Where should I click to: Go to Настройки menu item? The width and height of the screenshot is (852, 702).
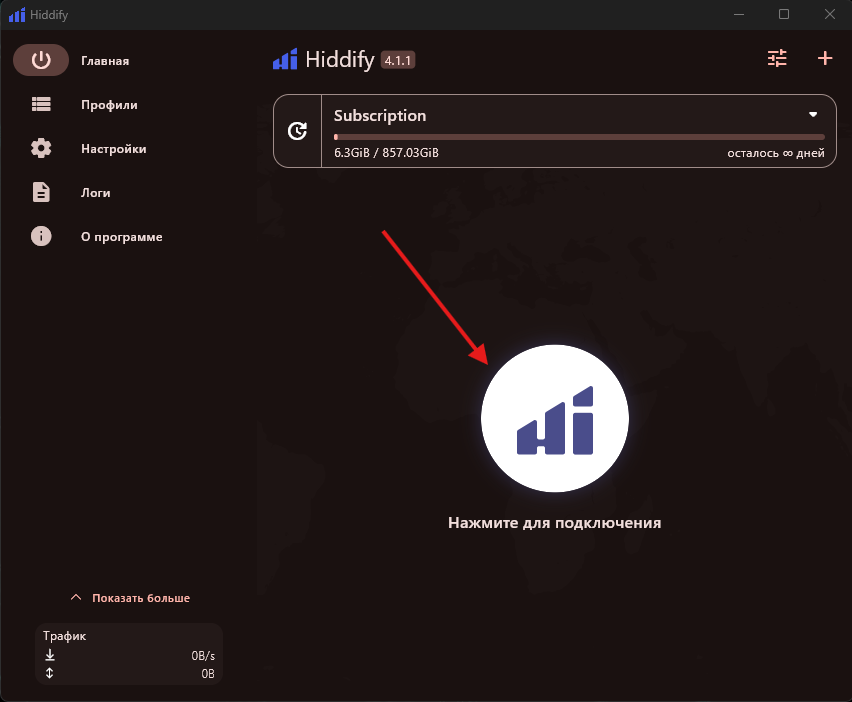tap(114, 149)
